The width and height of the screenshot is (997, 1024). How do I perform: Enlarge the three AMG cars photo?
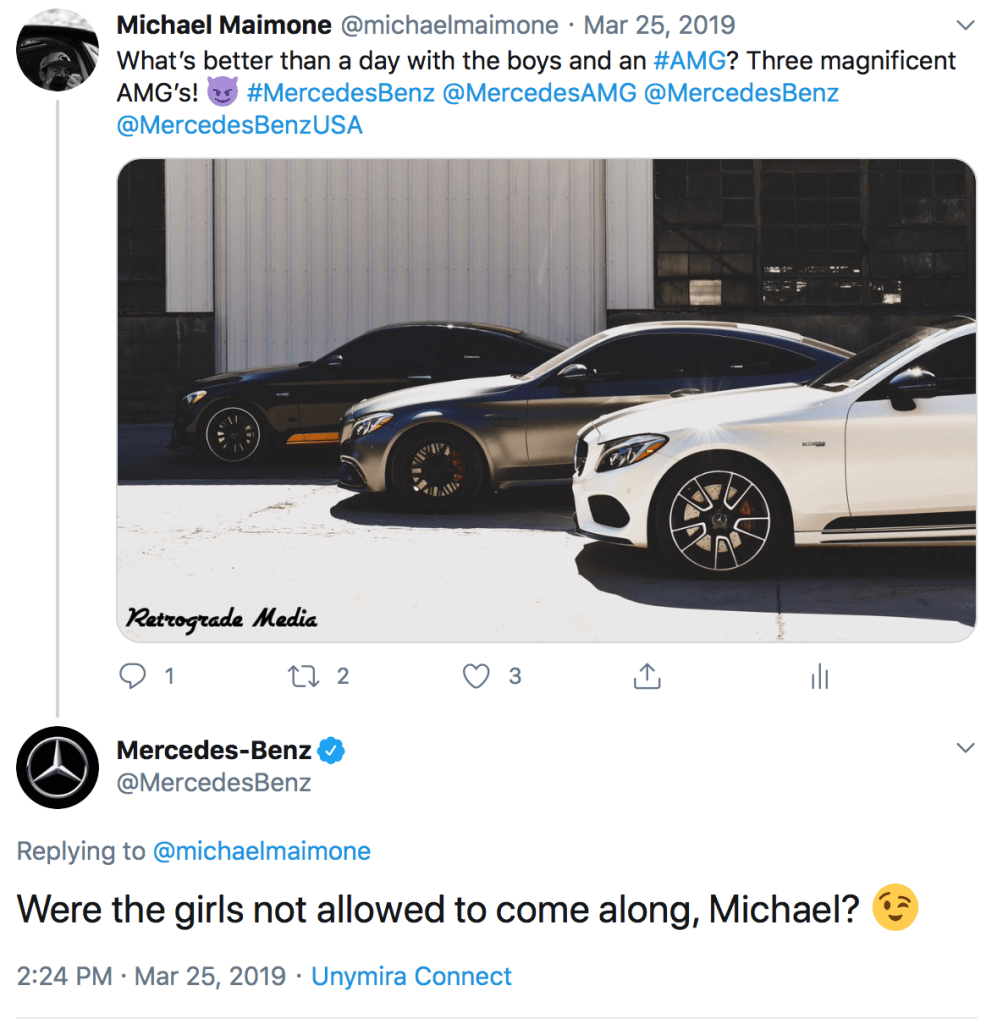(x=546, y=400)
